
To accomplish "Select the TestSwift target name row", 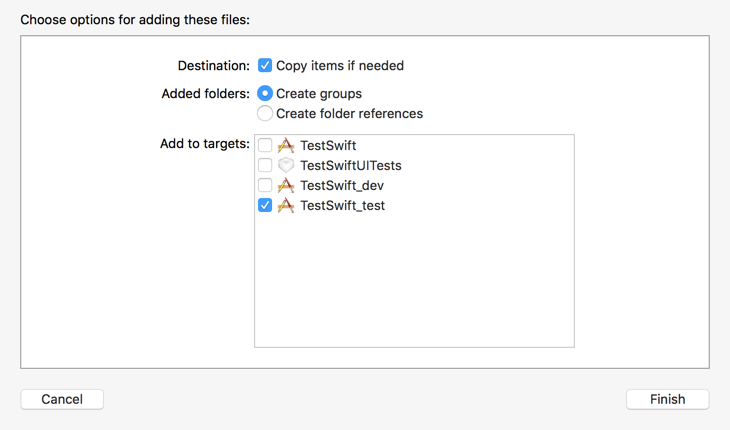I will [414, 146].
